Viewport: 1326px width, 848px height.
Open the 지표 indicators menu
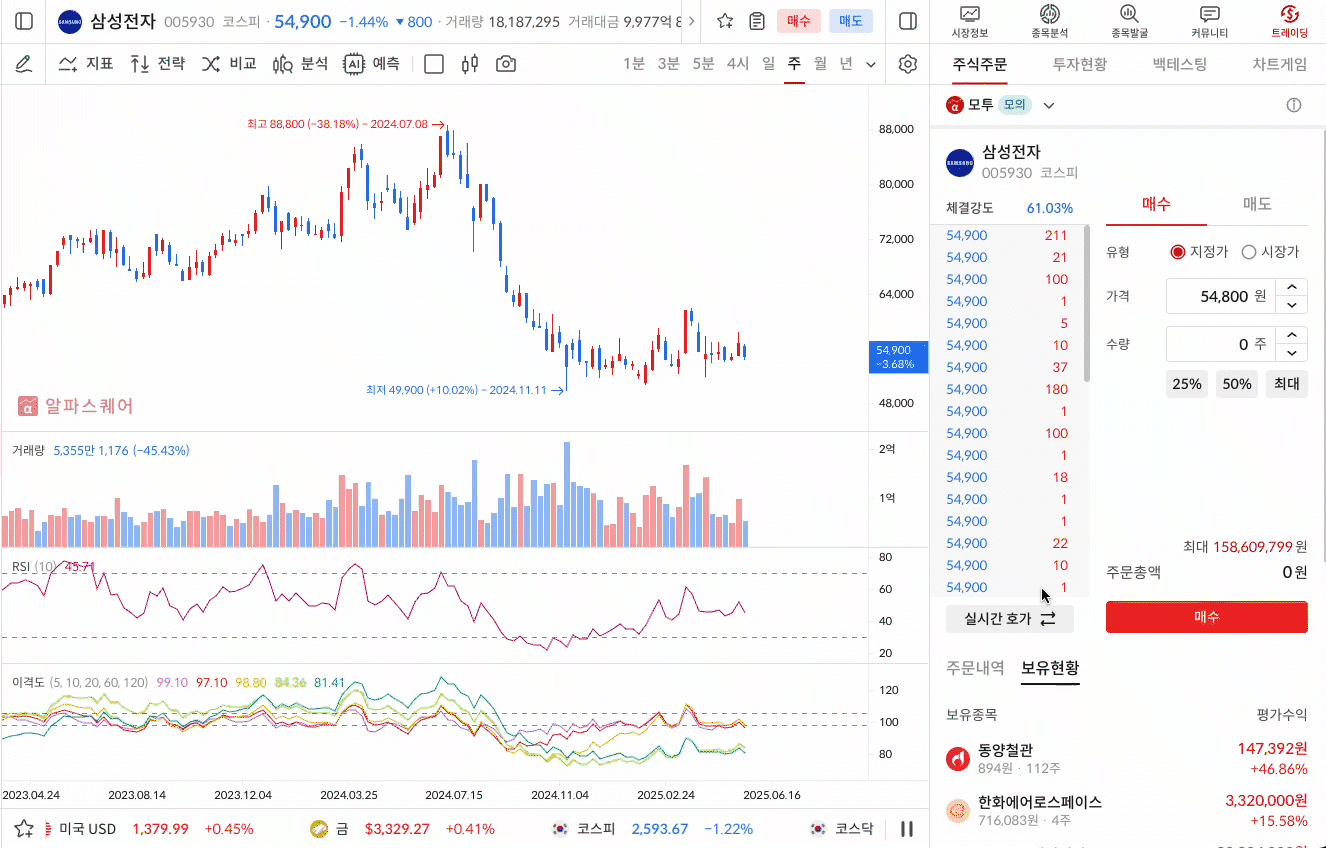tap(85, 64)
